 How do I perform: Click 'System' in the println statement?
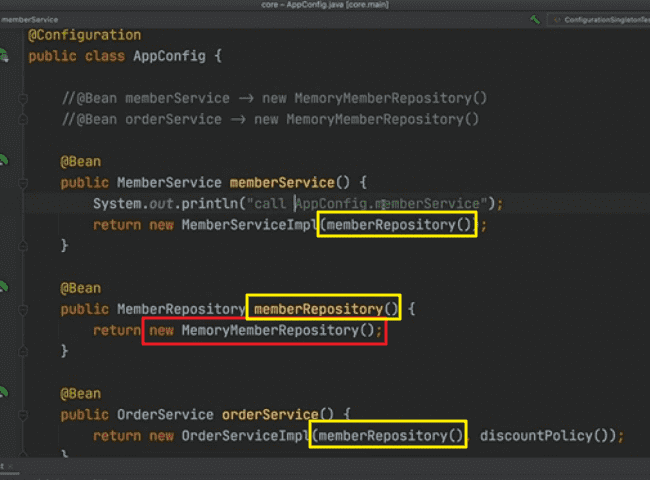click(x=117, y=204)
